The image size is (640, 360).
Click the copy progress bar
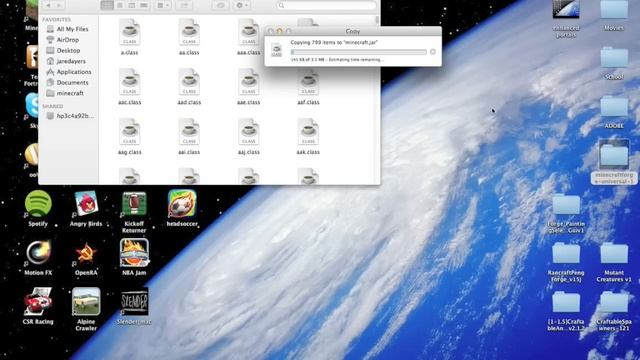(359, 52)
